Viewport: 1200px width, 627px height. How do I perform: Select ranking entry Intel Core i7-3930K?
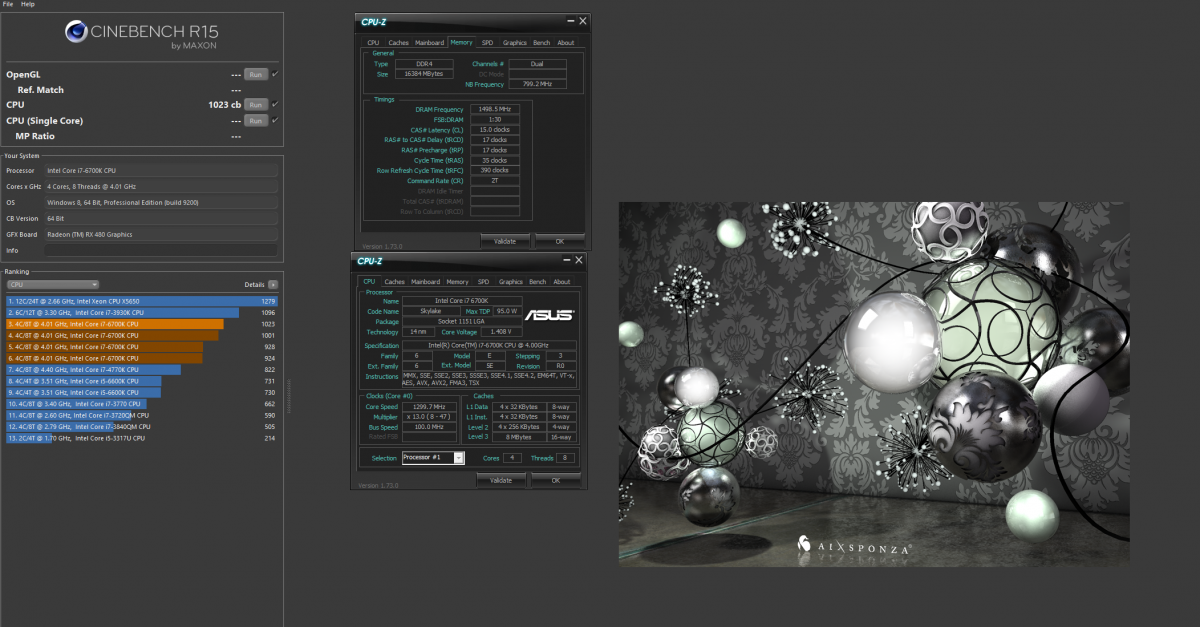click(x=141, y=312)
